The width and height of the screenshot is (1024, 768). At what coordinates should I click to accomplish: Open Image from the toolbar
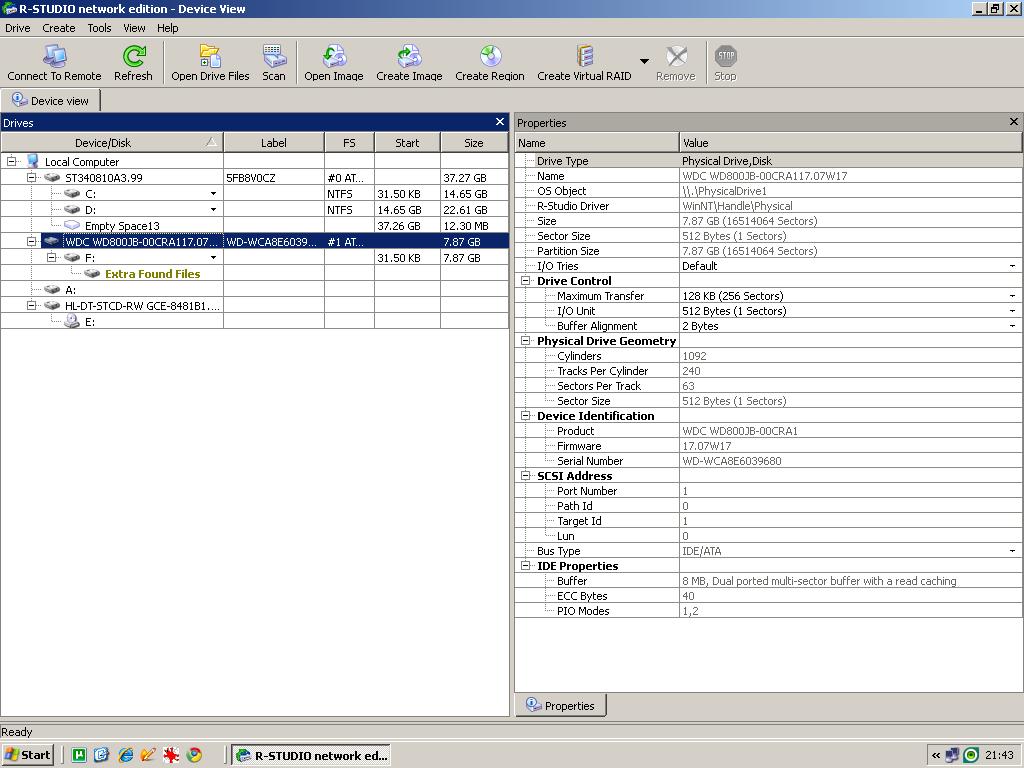(334, 63)
